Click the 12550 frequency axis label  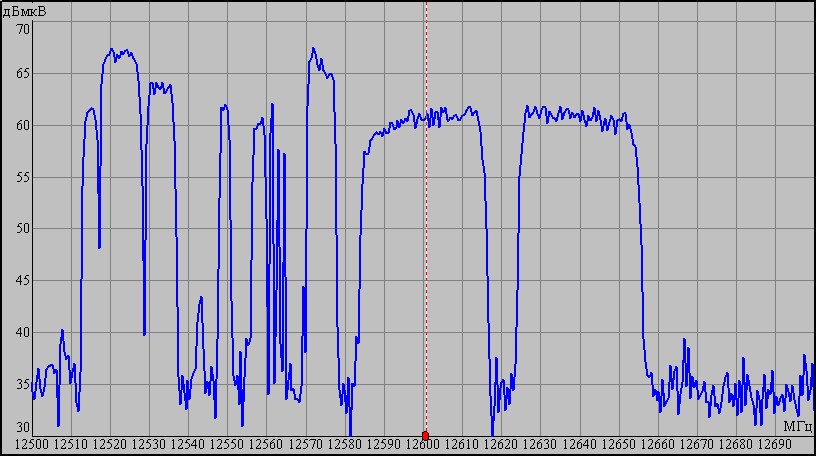pyautogui.click(x=227, y=445)
